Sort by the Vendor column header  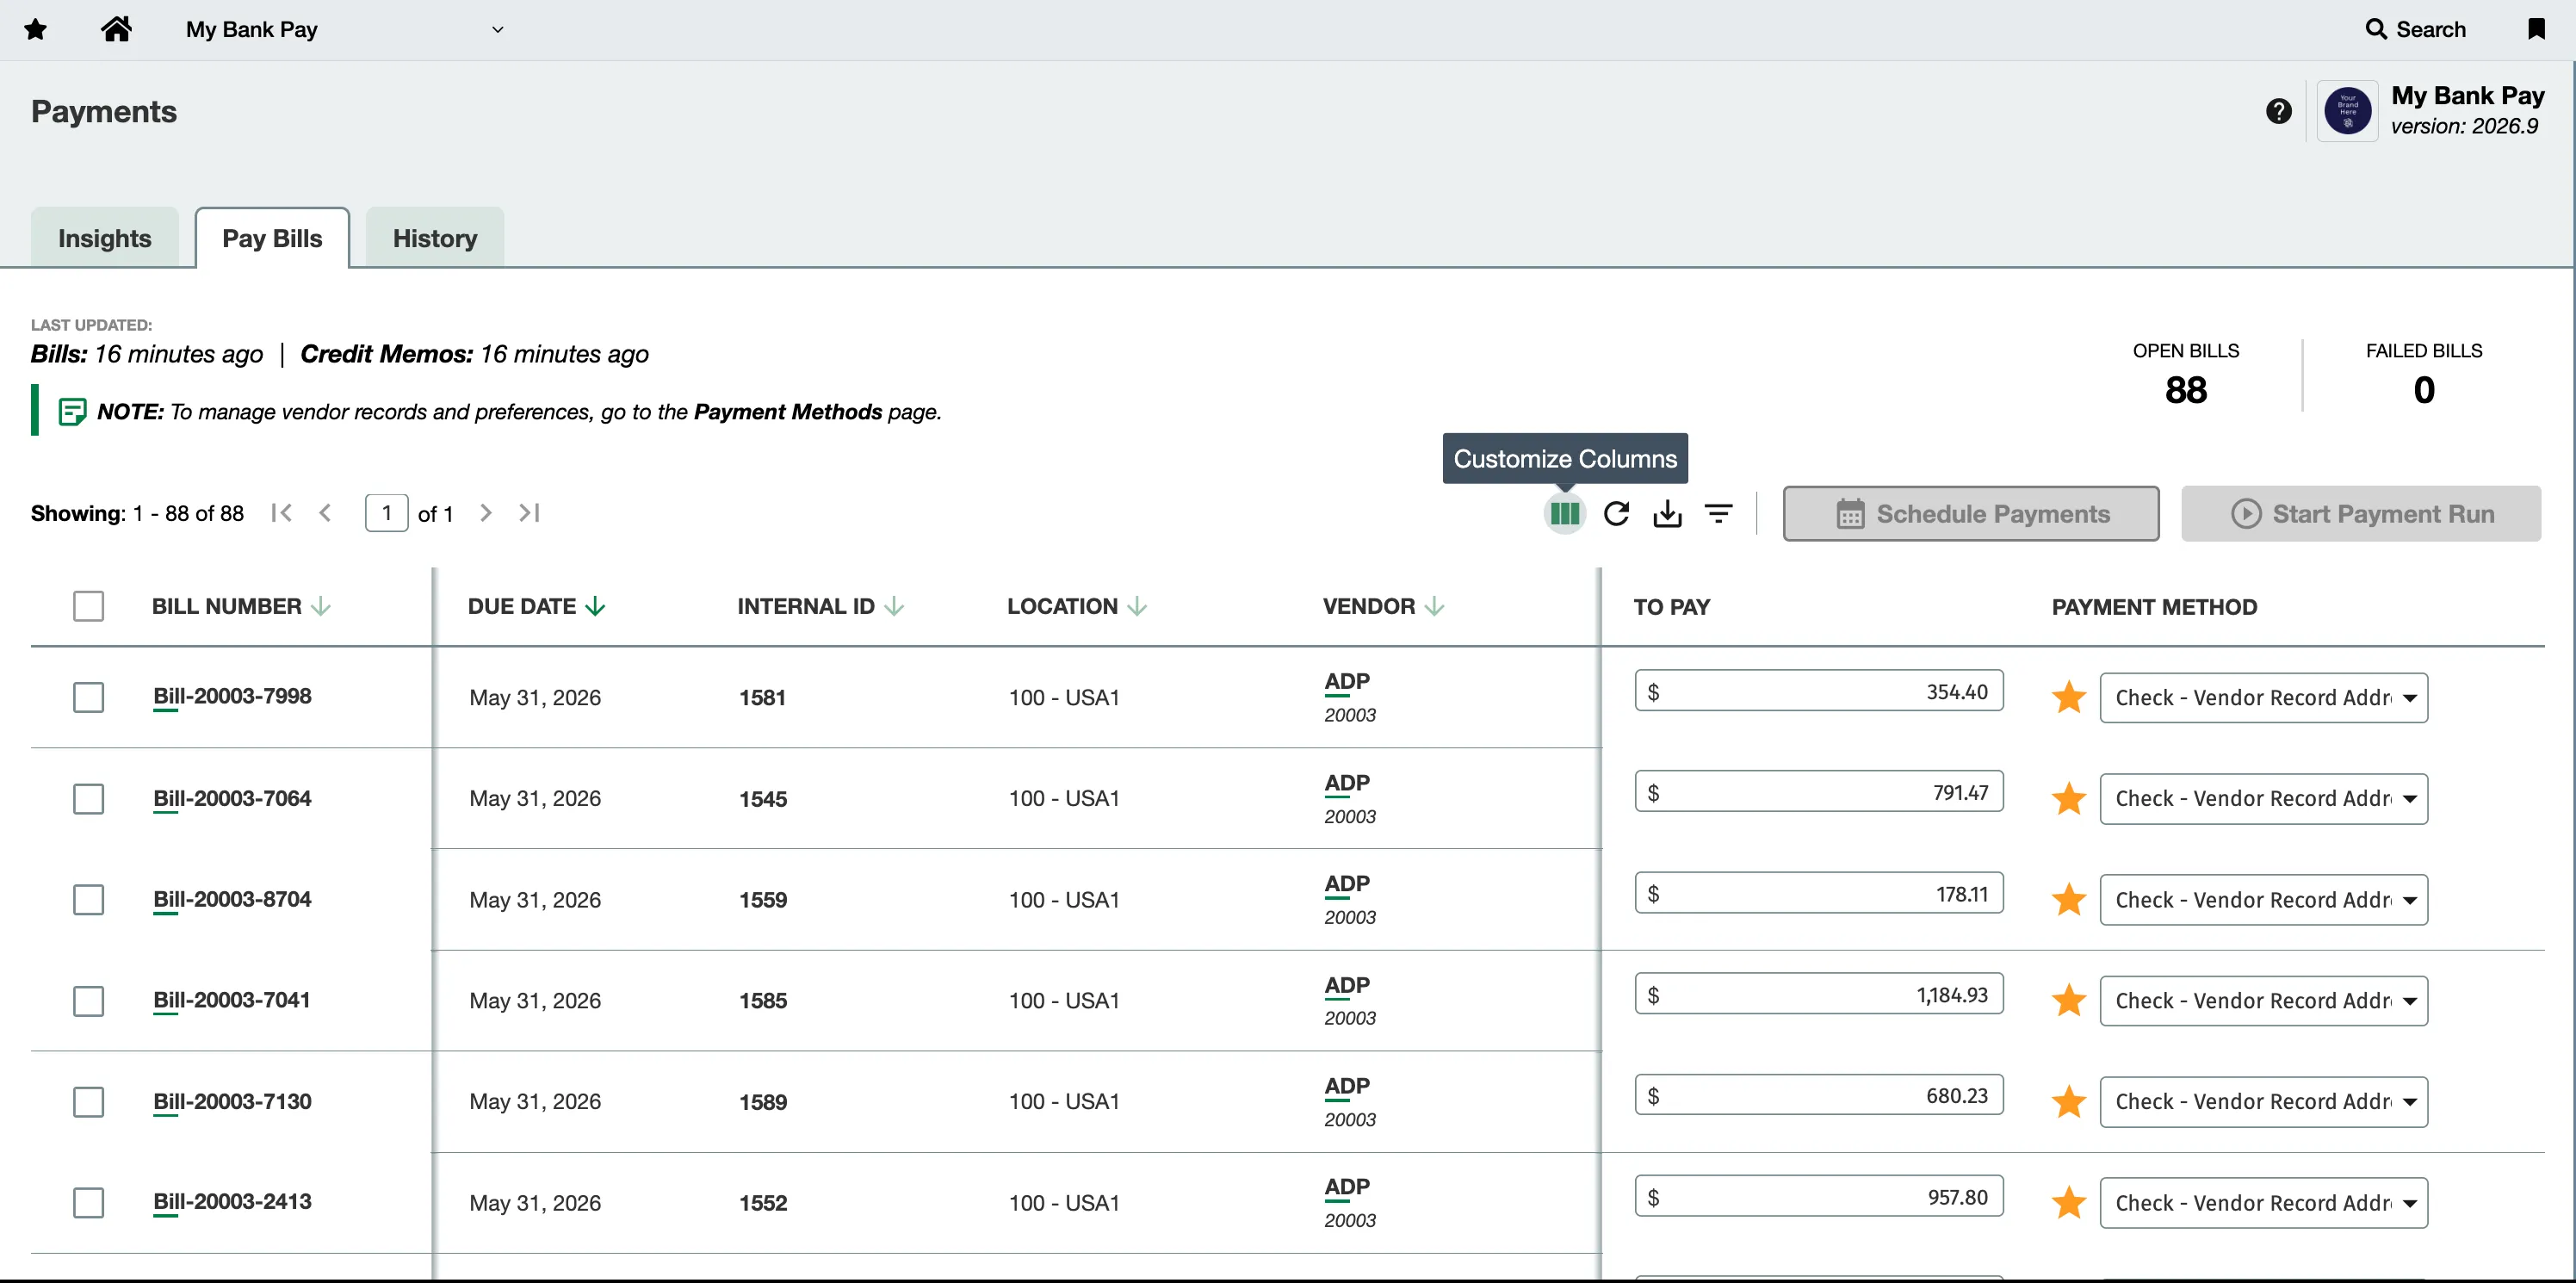(1383, 606)
